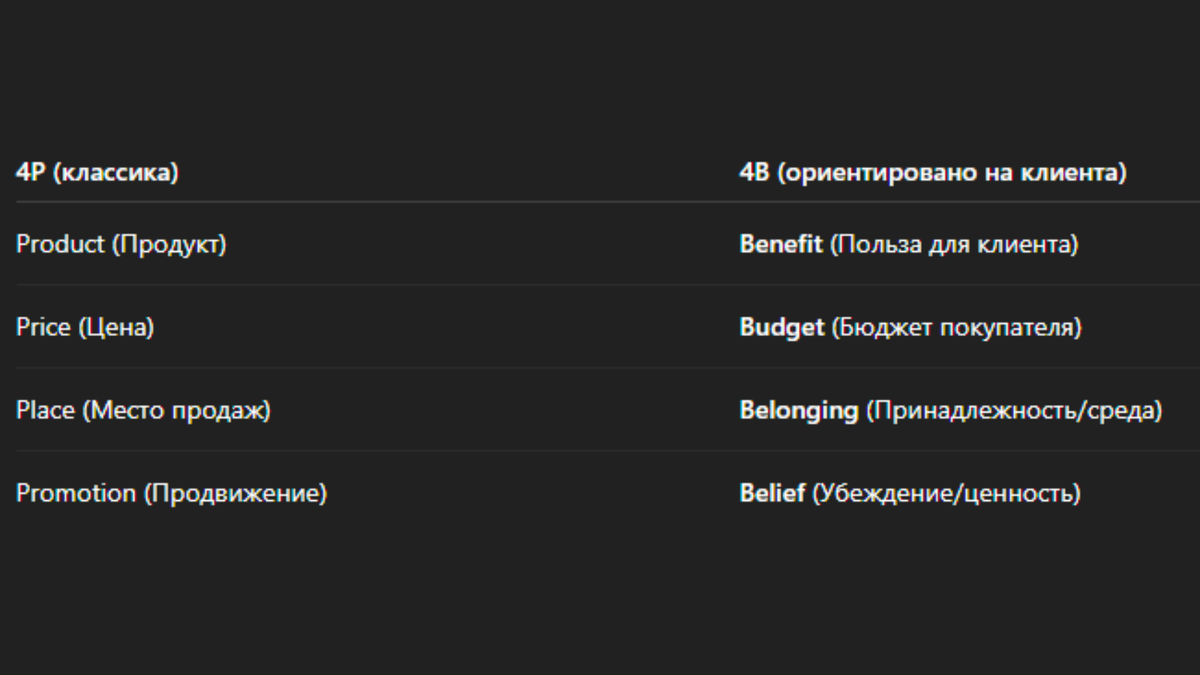Select the "(Продвижение)" translation text
Screen dimensions: 1200x675
tap(235, 493)
